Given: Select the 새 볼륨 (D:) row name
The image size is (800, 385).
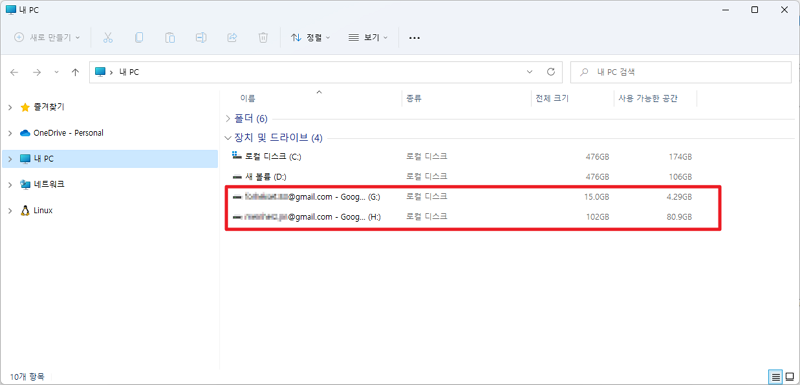Looking at the screenshot, I should (266, 177).
